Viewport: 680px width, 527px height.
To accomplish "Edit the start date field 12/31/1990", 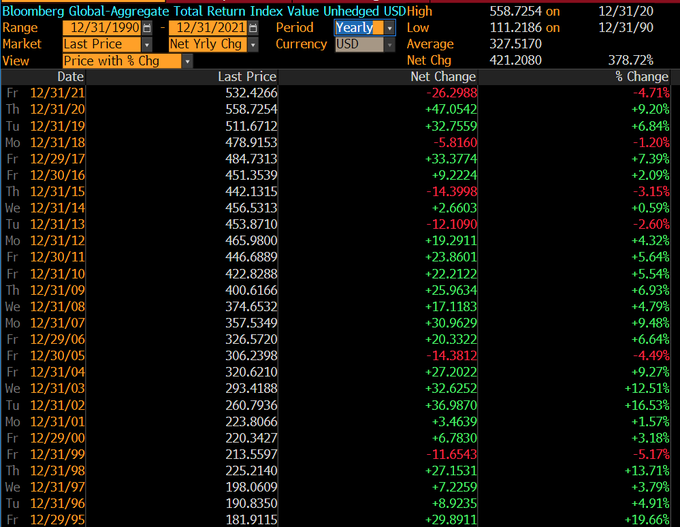I will point(102,28).
